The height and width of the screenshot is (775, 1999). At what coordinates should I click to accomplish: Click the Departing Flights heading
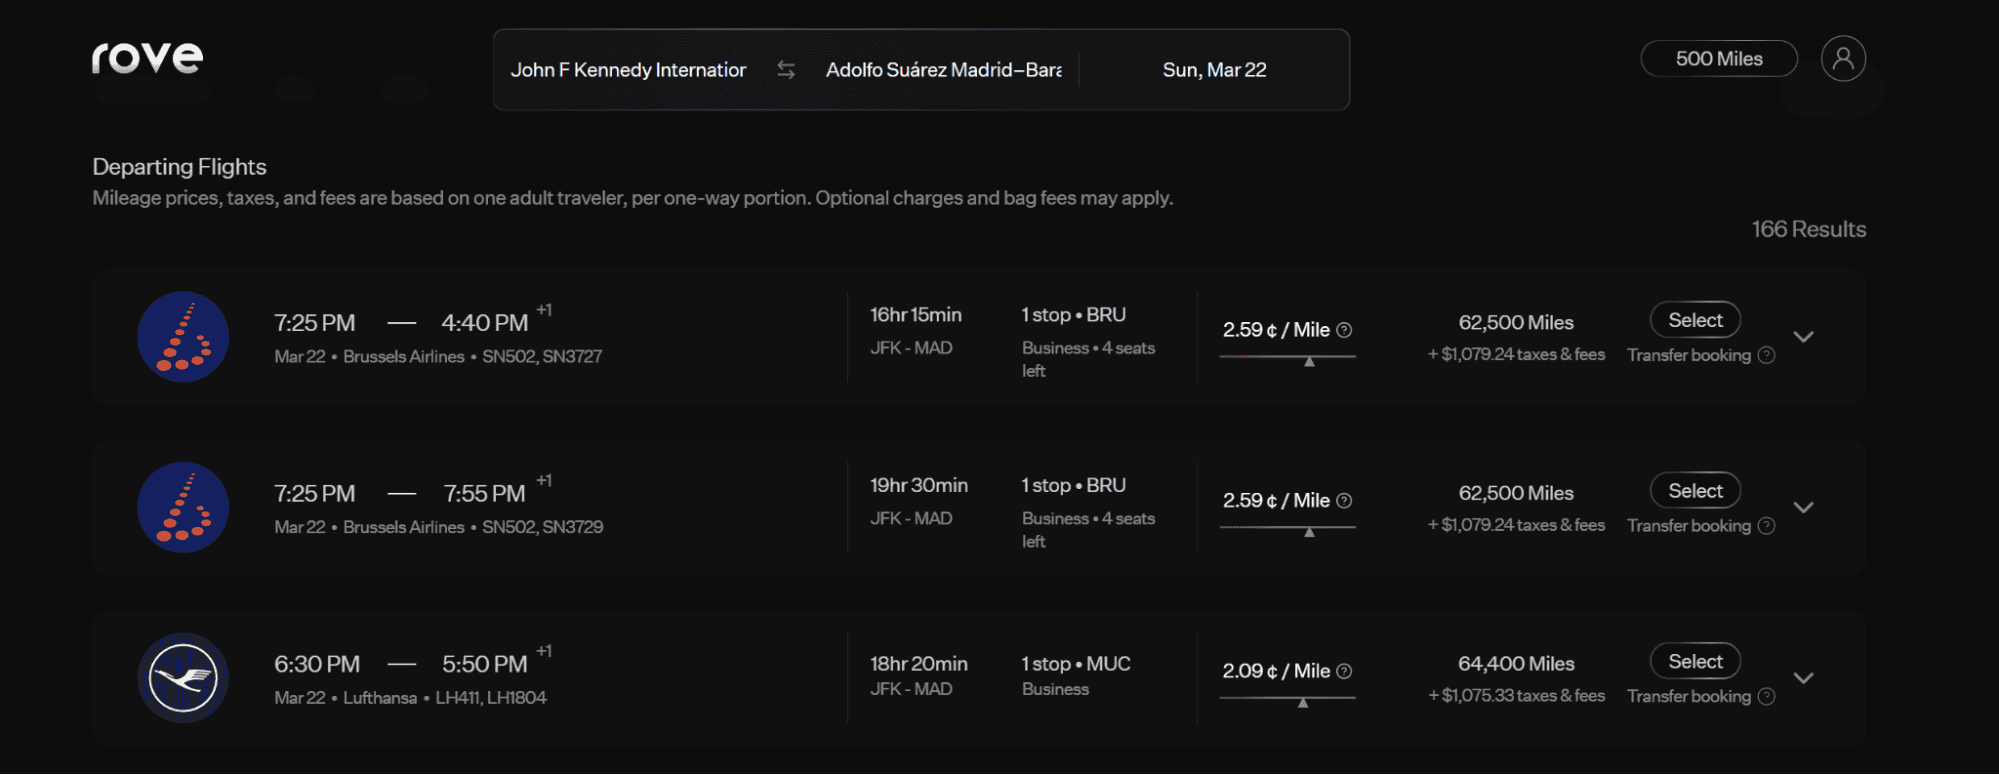[x=179, y=167]
